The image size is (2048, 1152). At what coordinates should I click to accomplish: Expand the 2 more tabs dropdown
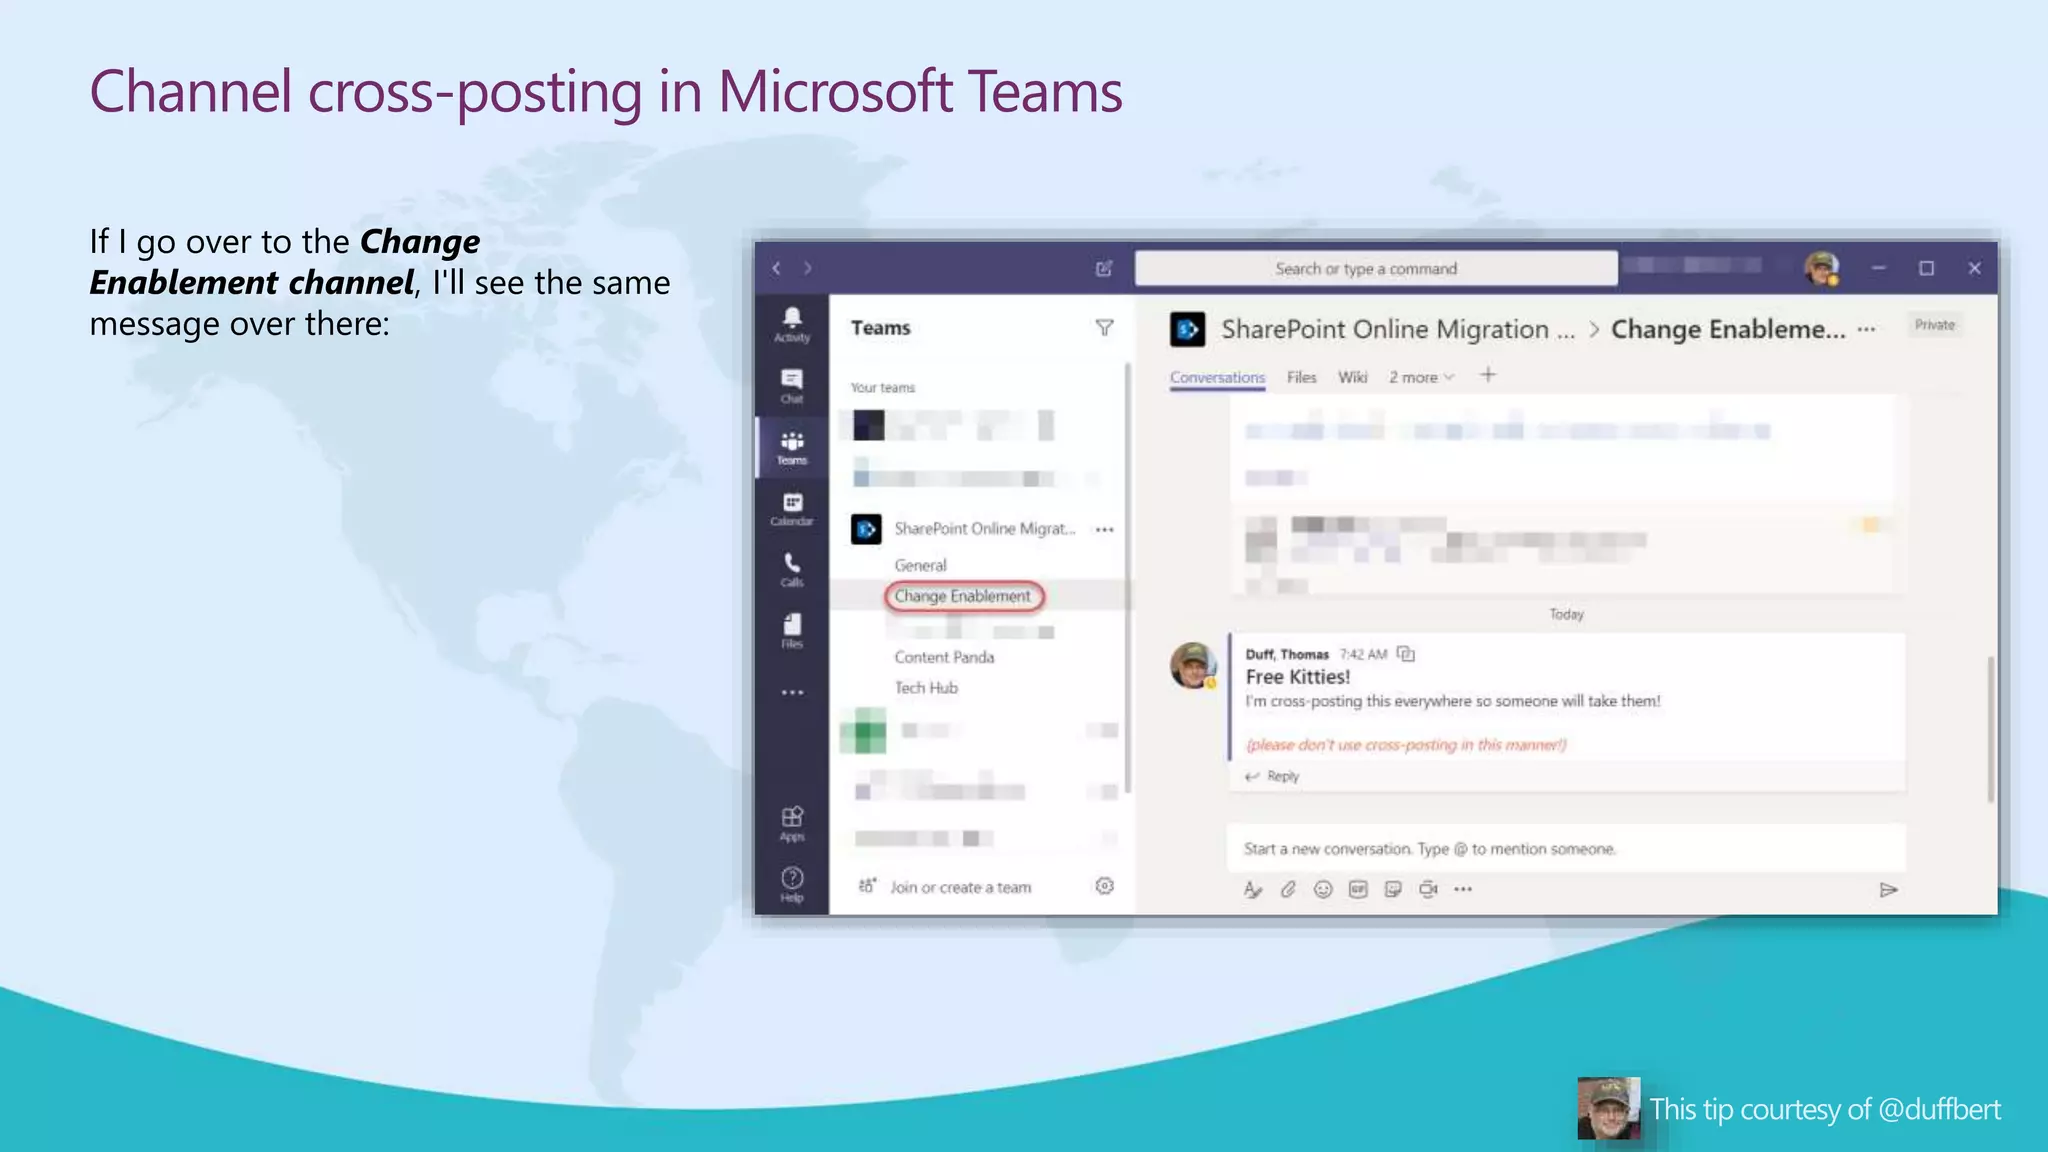point(1421,377)
